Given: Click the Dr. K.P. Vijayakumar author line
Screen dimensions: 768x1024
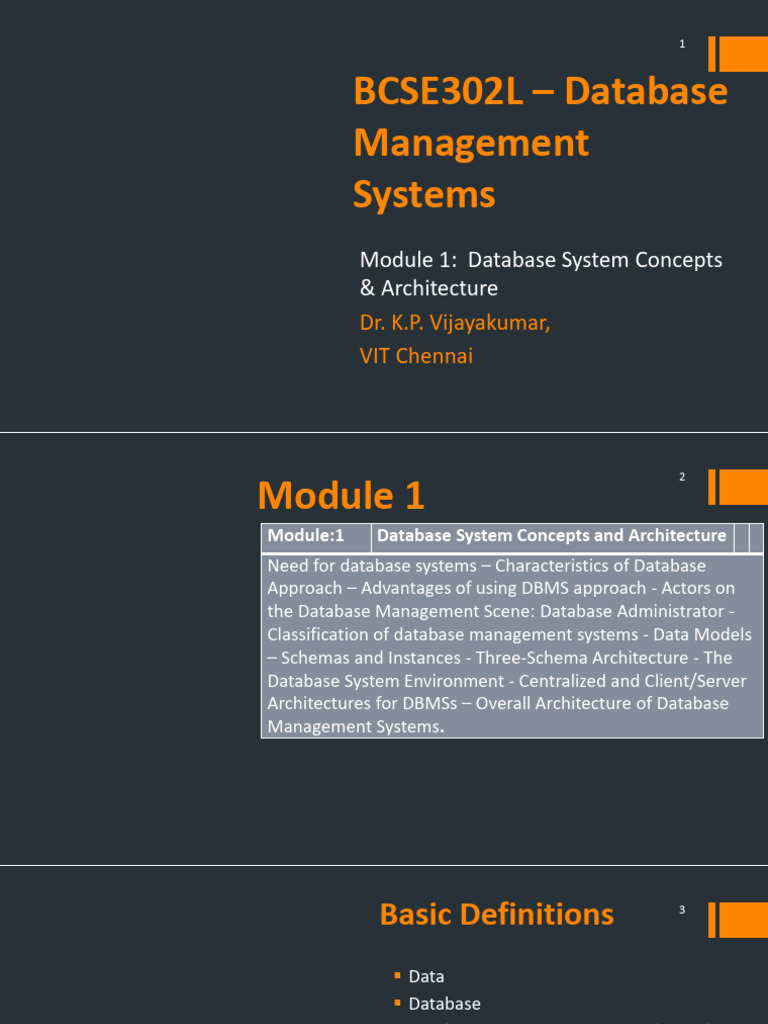Looking at the screenshot, I should pos(455,323).
